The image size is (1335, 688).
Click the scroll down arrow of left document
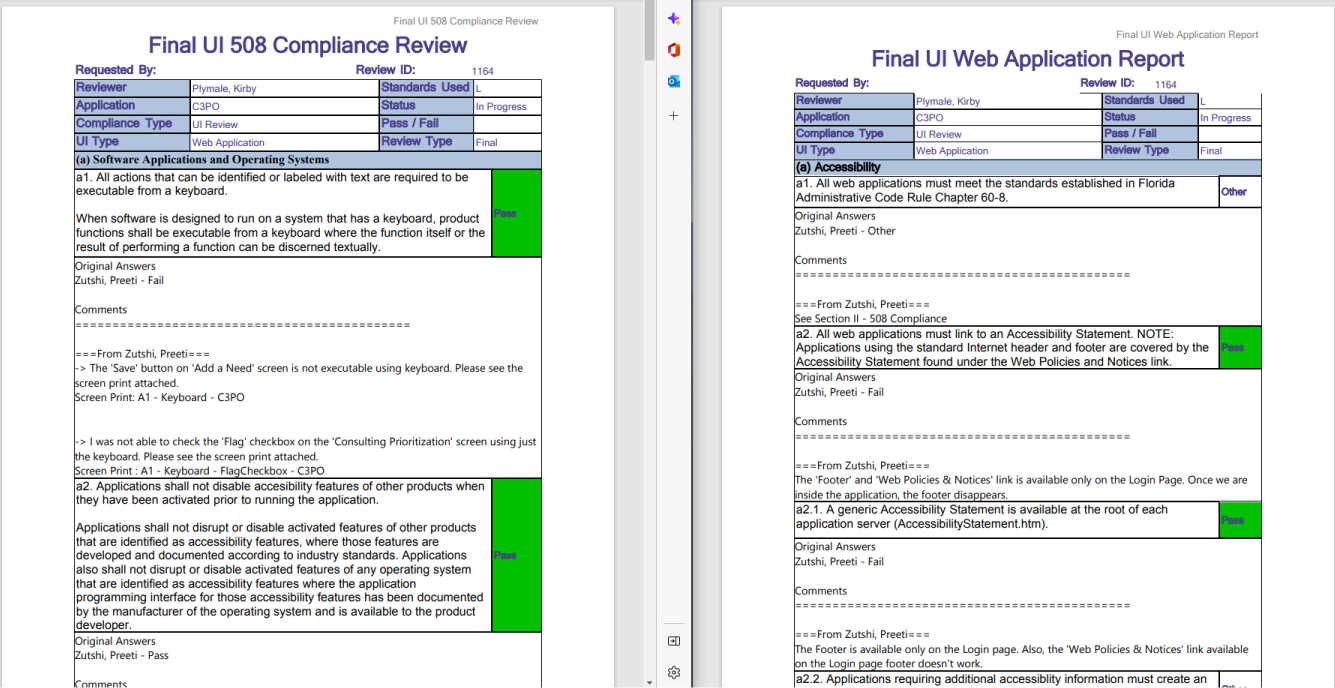click(x=650, y=682)
